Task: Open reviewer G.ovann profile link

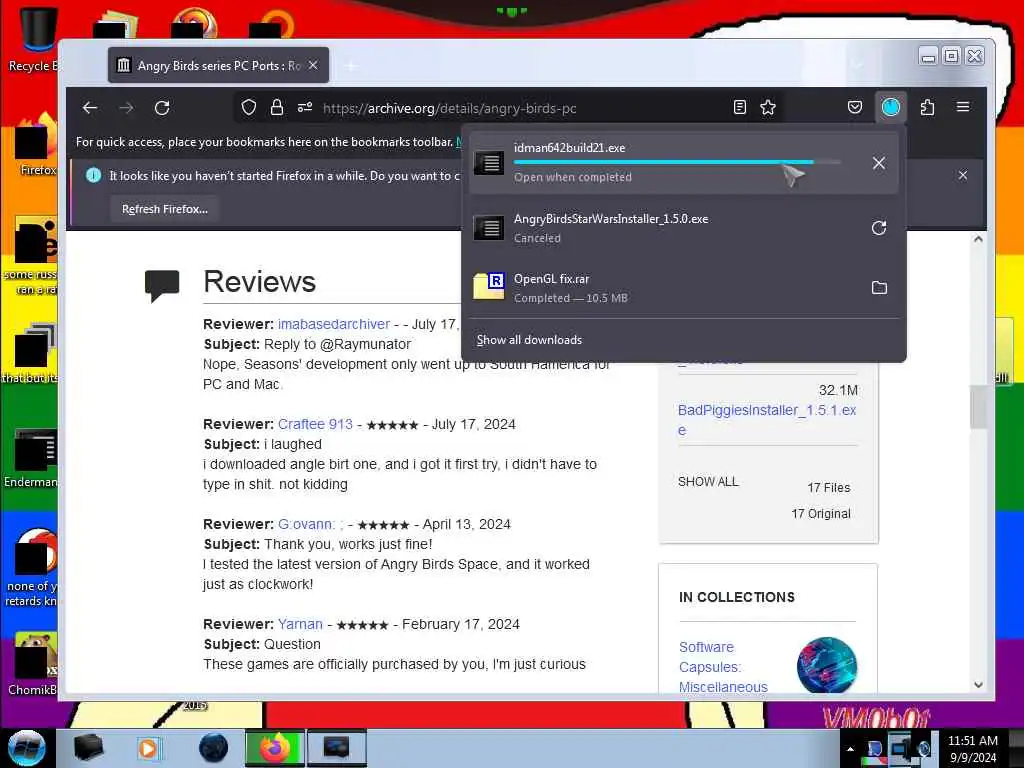Action: click(310, 524)
